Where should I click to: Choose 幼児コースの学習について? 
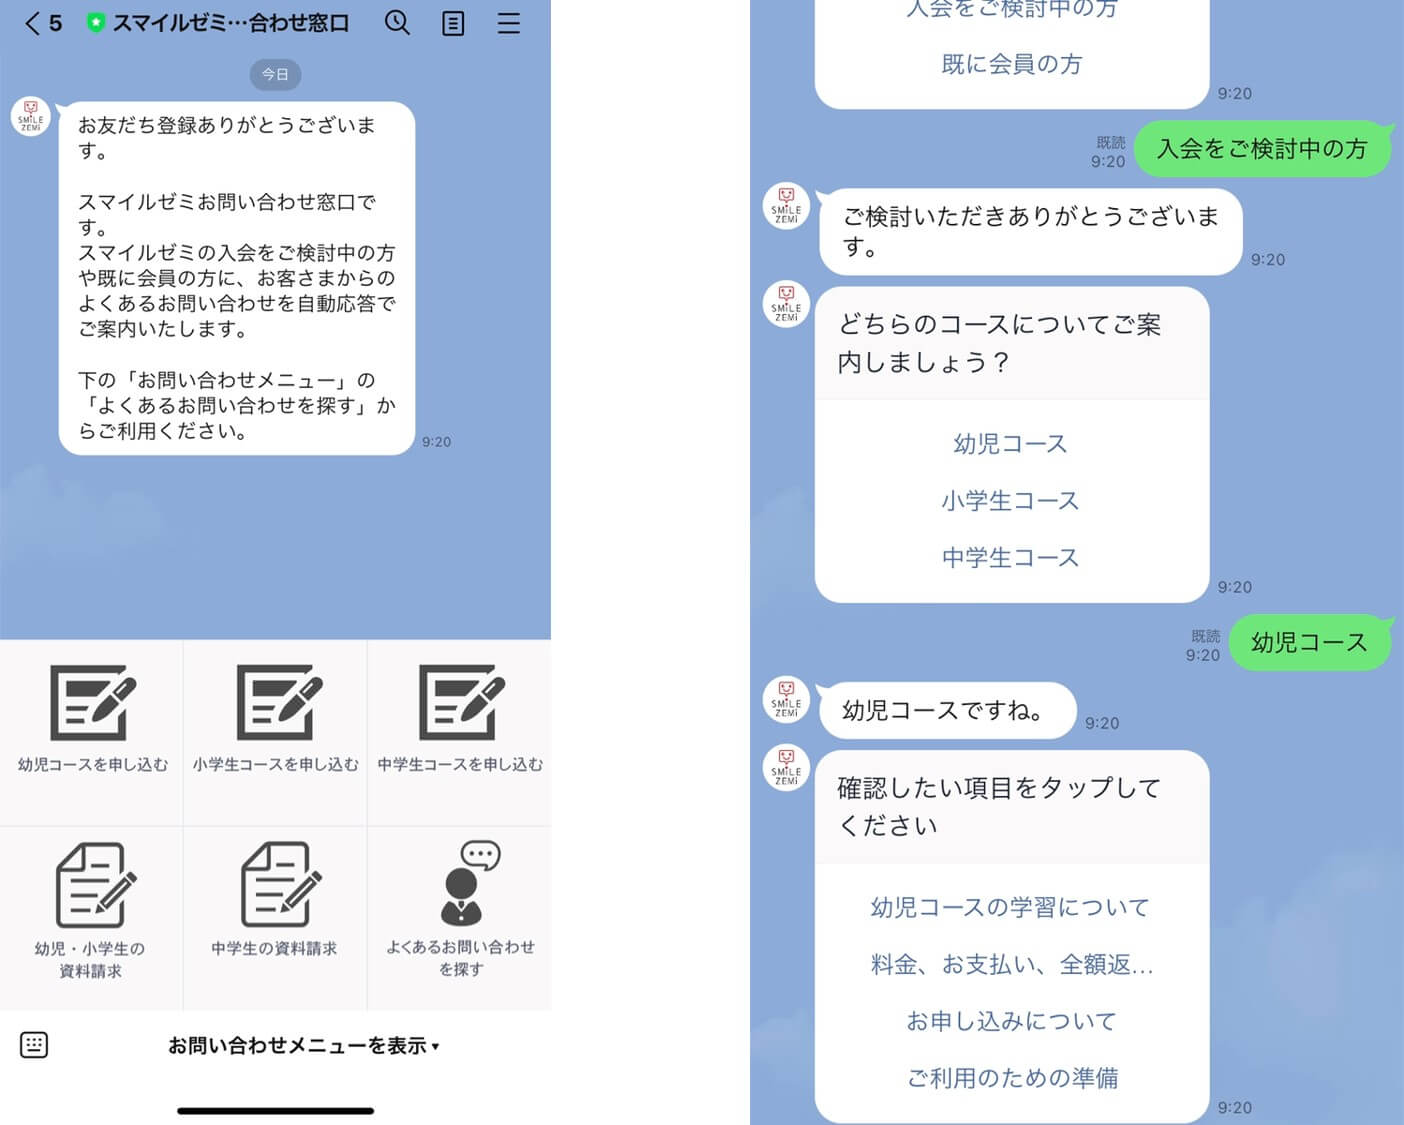(x=1010, y=907)
